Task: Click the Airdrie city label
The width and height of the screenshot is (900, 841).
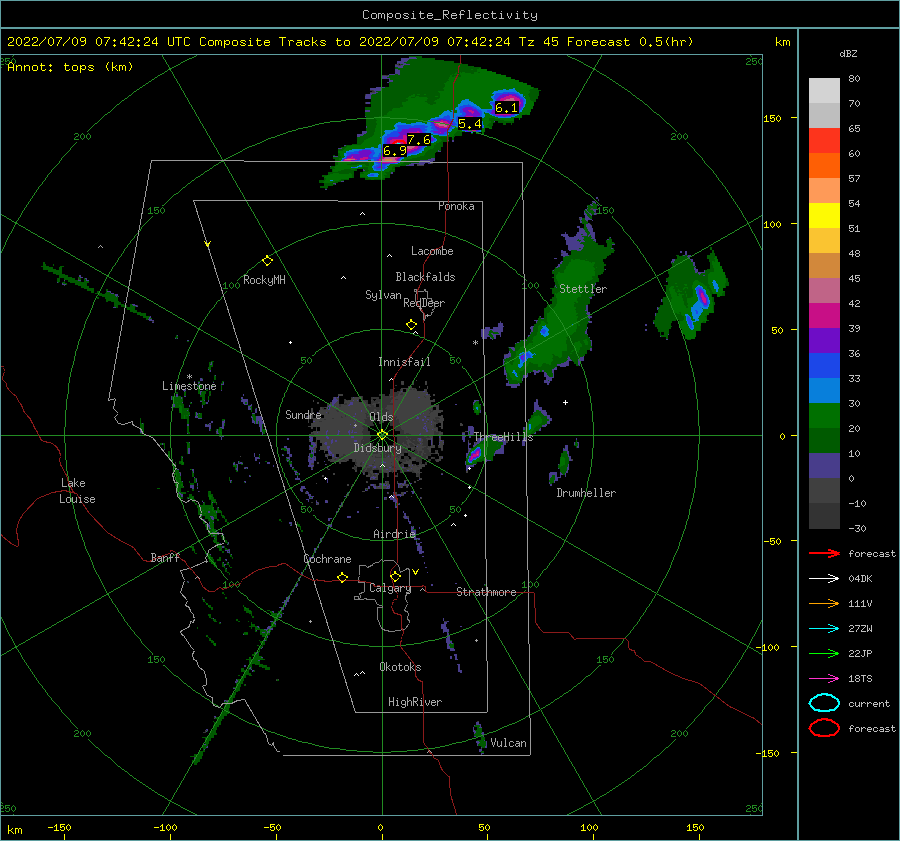Action: point(394,534)
